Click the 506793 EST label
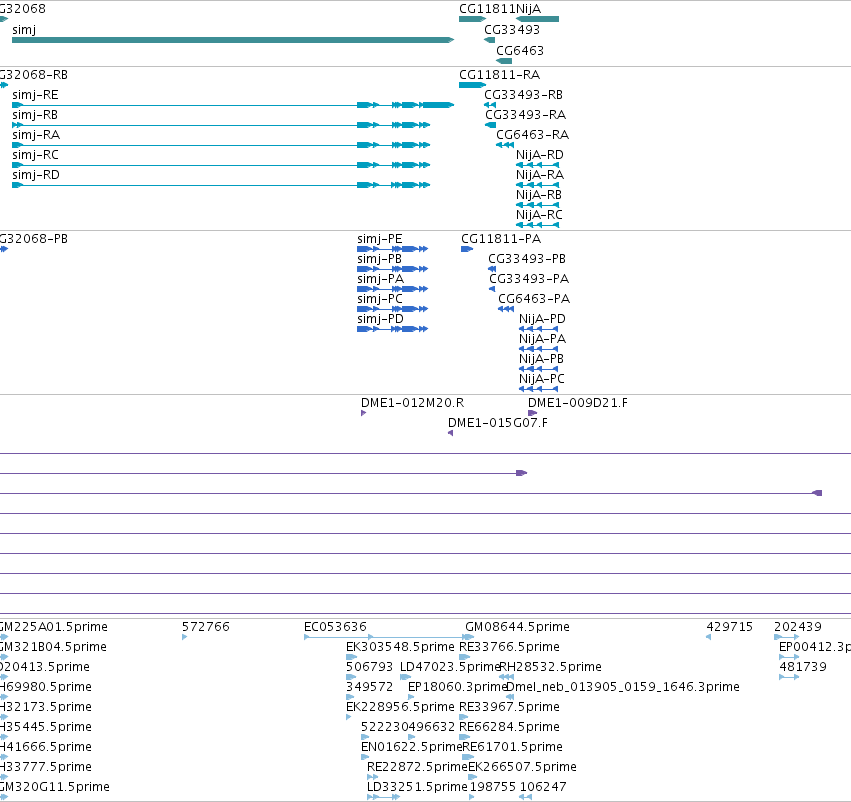 (369, 667)
